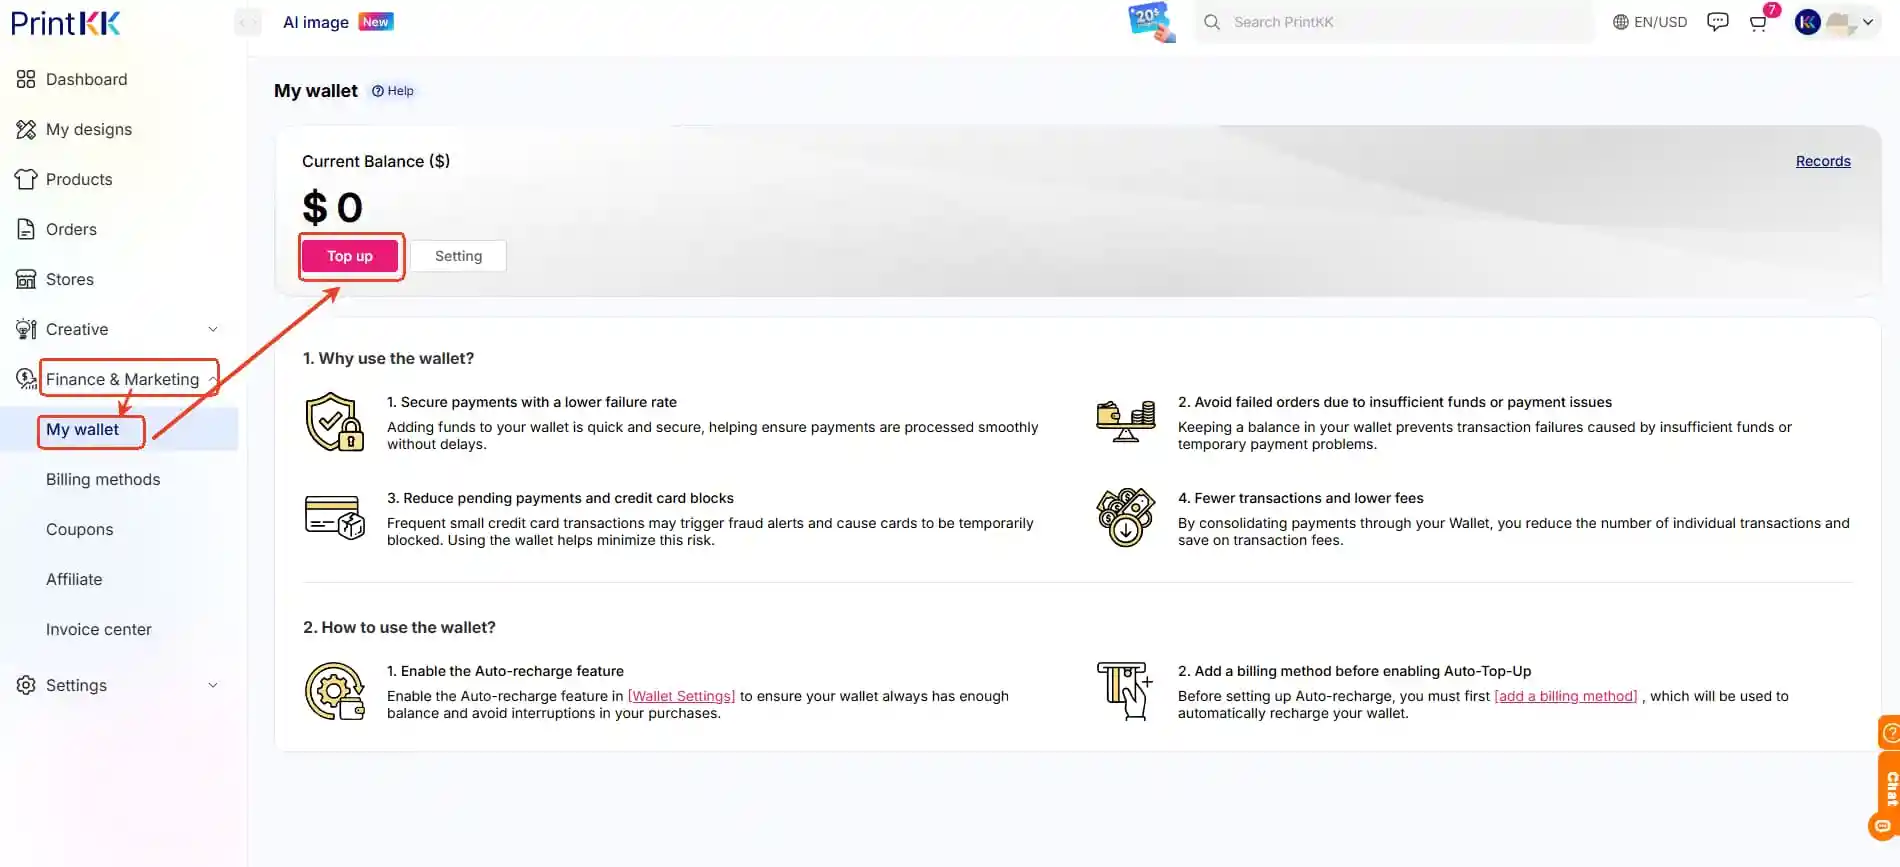
Task: Open the orange Chat widget
Action: 1889,788
